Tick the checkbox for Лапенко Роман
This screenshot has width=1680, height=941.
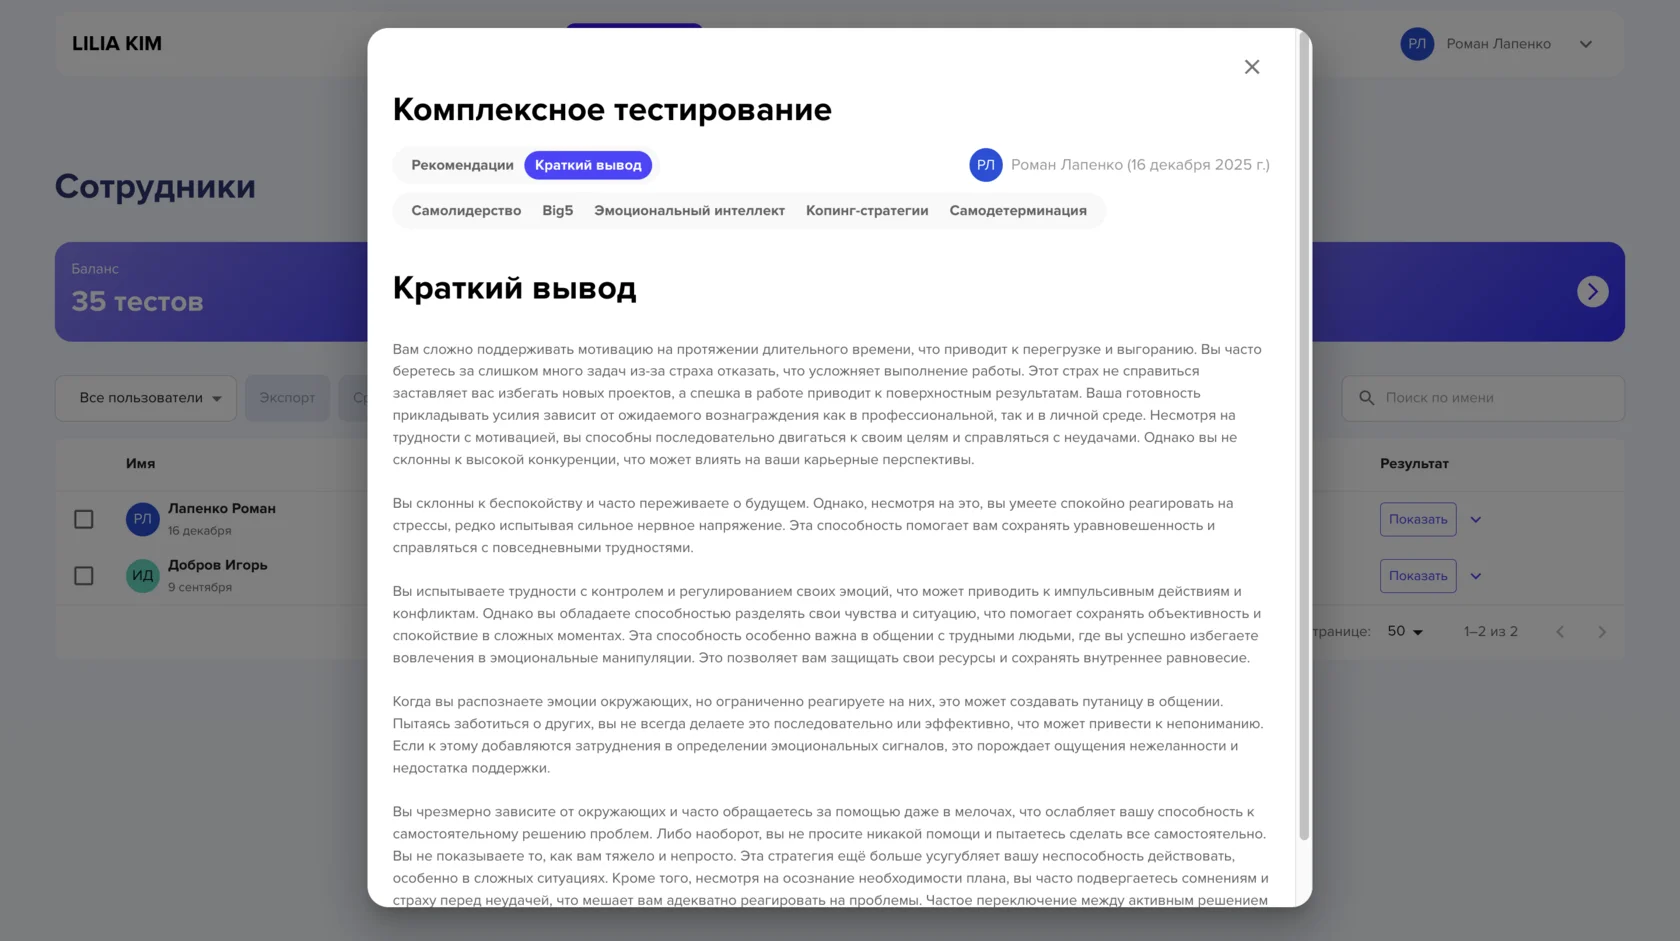(84, 519)
